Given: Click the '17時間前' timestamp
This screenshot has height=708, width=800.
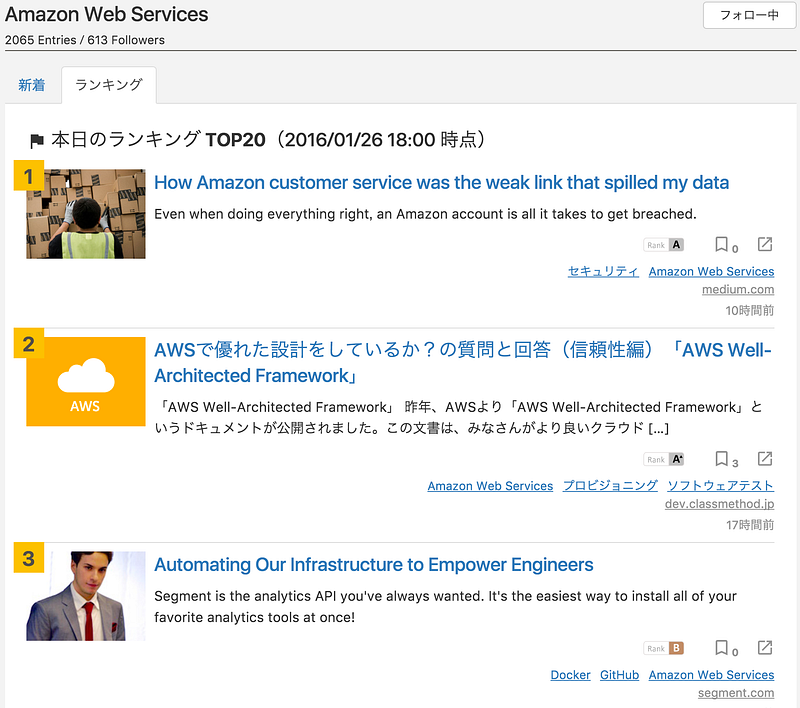Looking at the screenshot, I should click(x=749, y=525).
